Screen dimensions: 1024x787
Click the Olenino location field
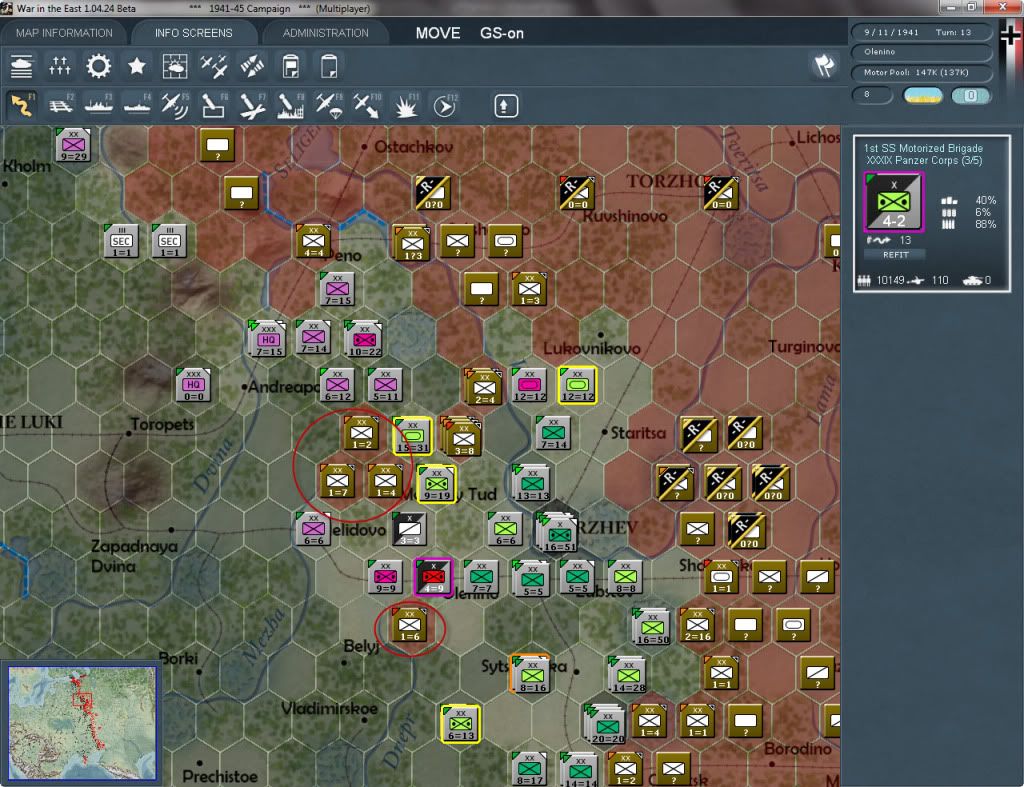tap(921, 52)
